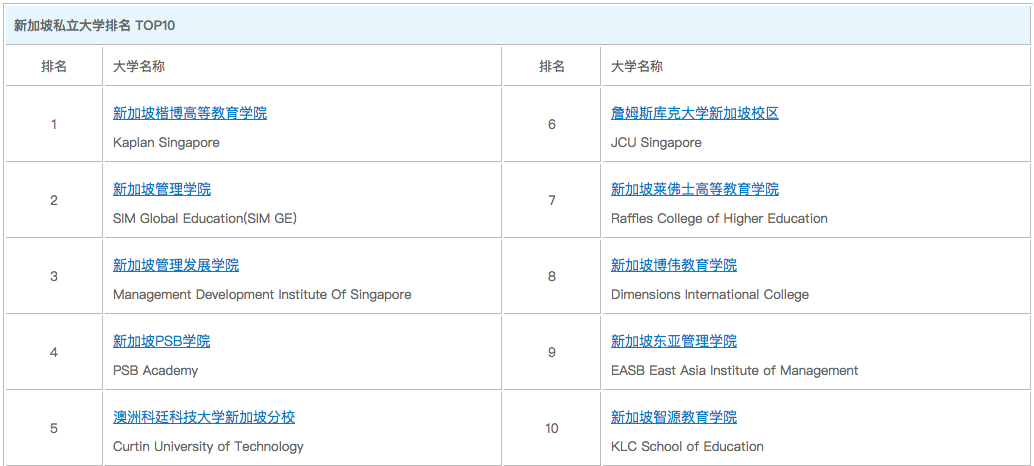Open 新加坡管理发展学院 university link
The height and width of the screenshot is (466, 1034).
[x=176, y=265]
